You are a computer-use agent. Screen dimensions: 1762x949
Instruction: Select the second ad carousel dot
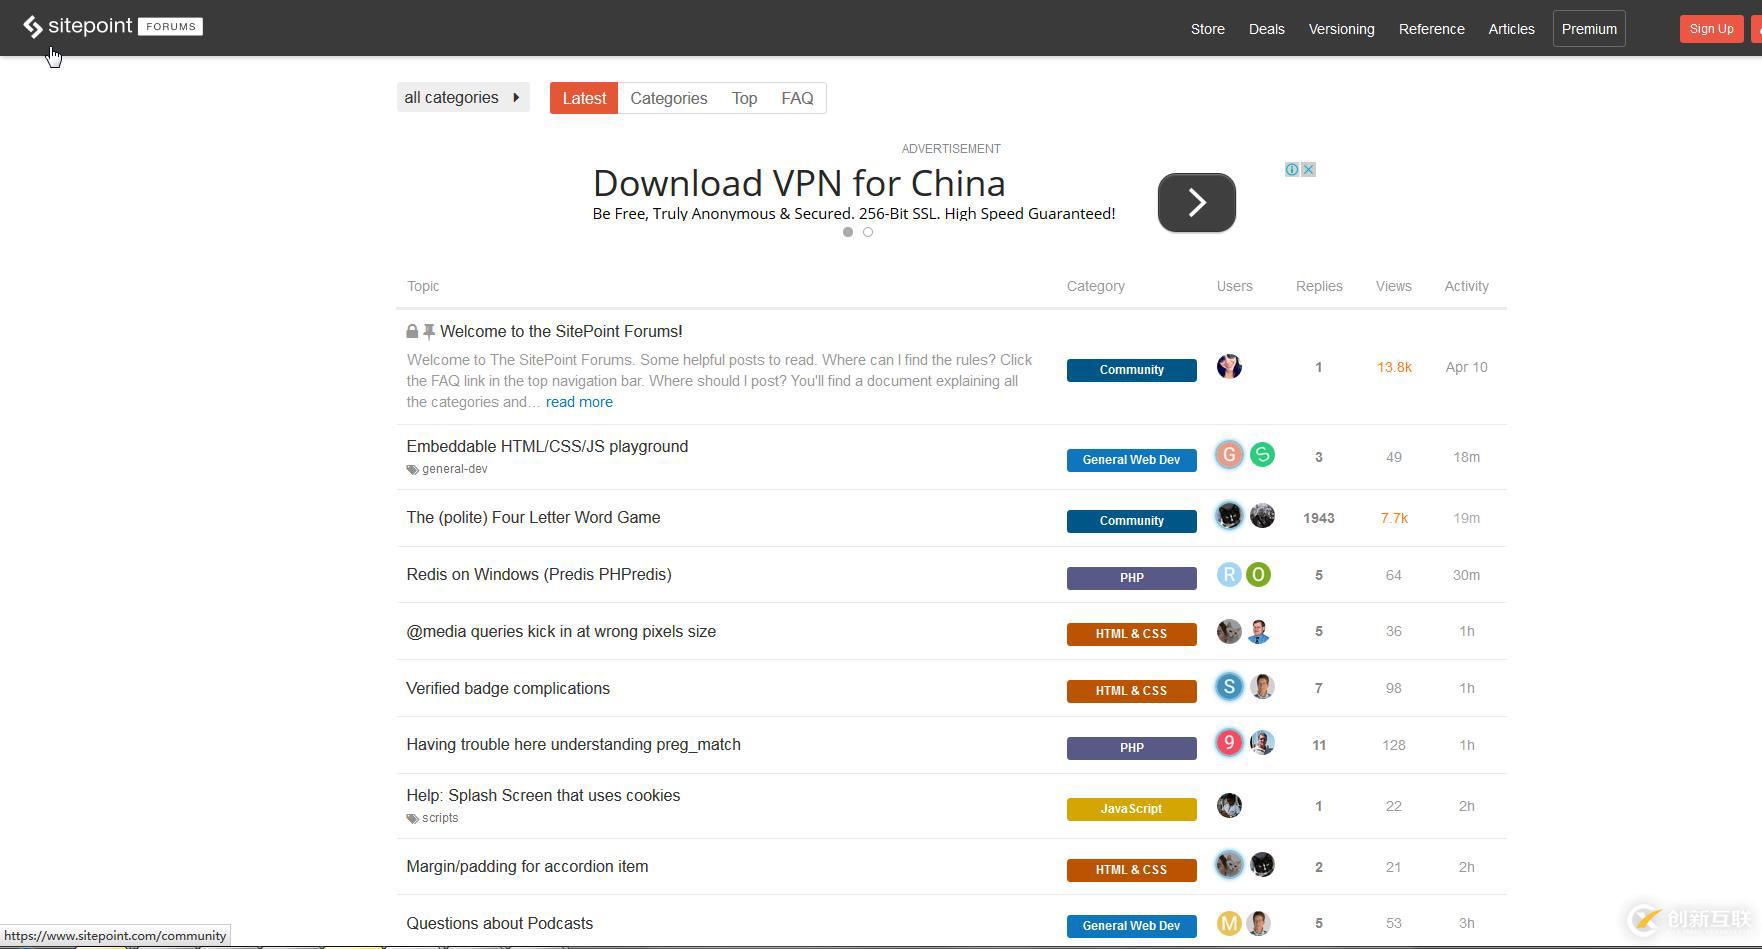(868, 232)
